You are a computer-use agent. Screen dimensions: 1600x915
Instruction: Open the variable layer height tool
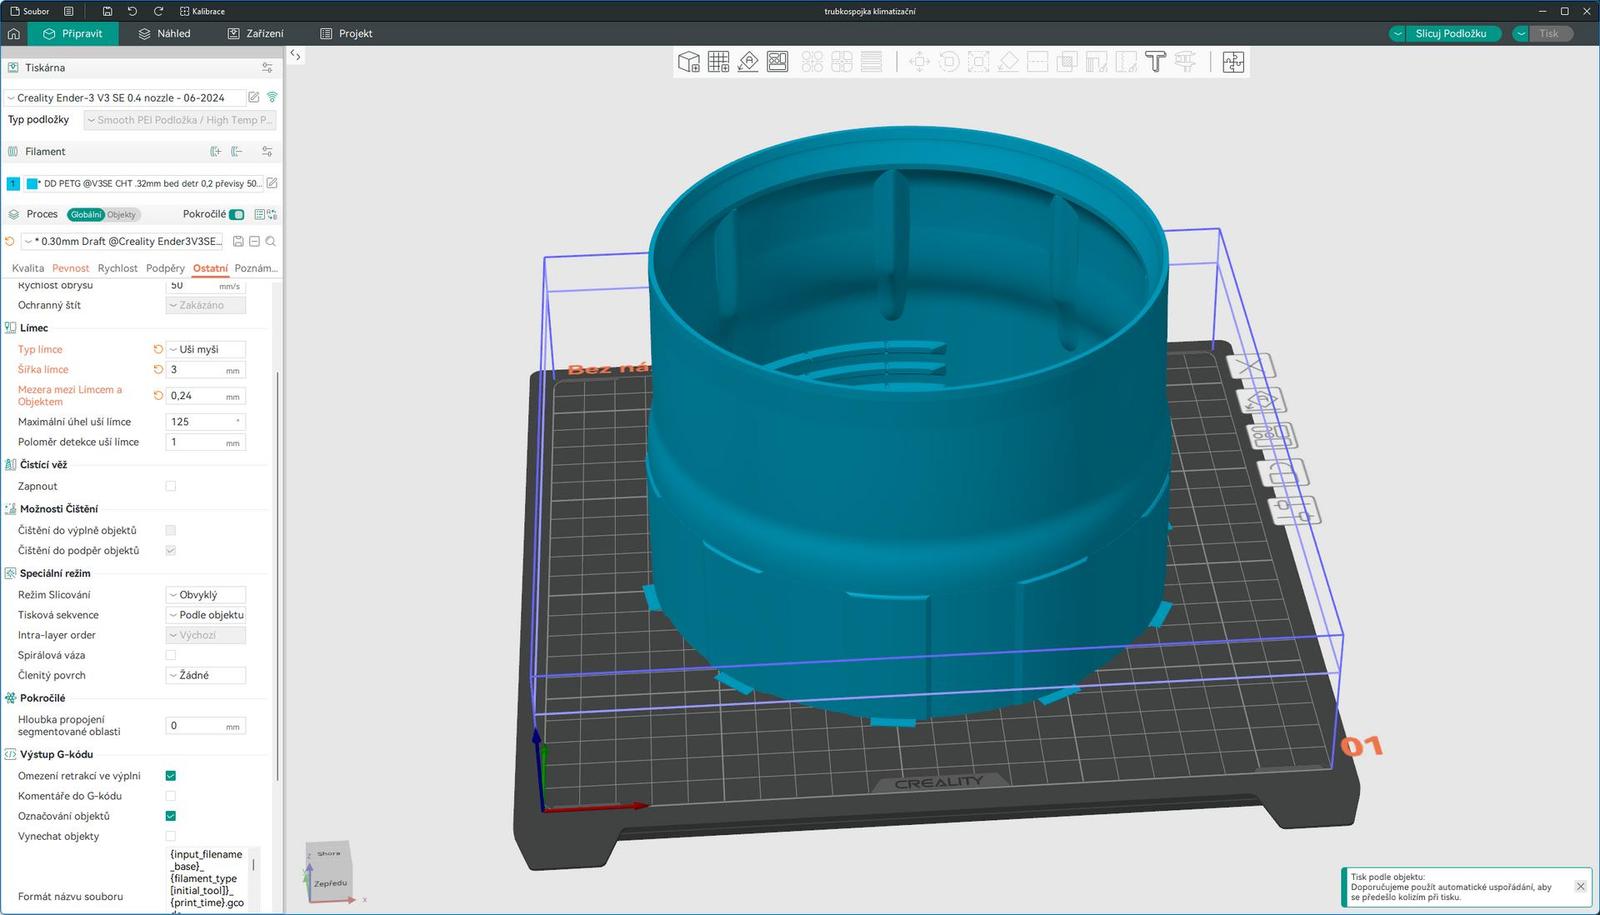click(872, 62)
